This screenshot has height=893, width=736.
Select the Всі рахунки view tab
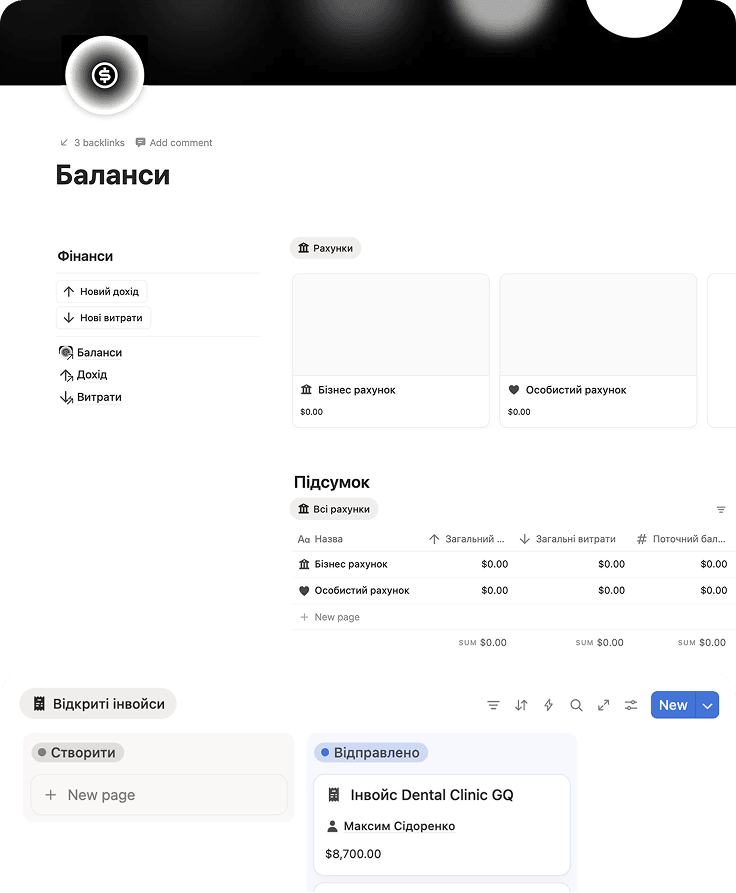[x=334, y=509]
